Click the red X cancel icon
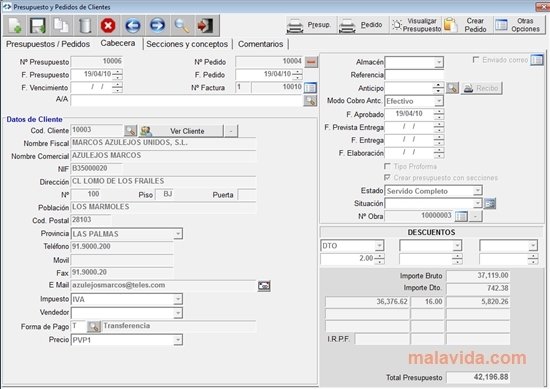The height and width of the screenshot is (389, 550). tap(108, 26)
